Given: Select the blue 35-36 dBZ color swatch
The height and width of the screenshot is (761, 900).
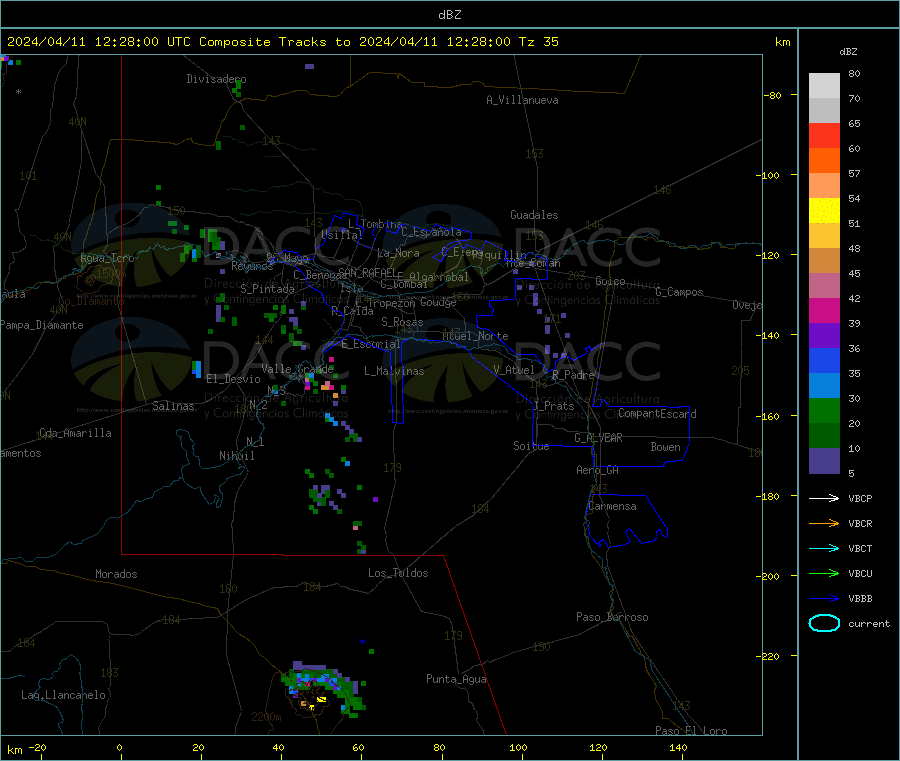Looking at the screenshot, I should [824, 360].
